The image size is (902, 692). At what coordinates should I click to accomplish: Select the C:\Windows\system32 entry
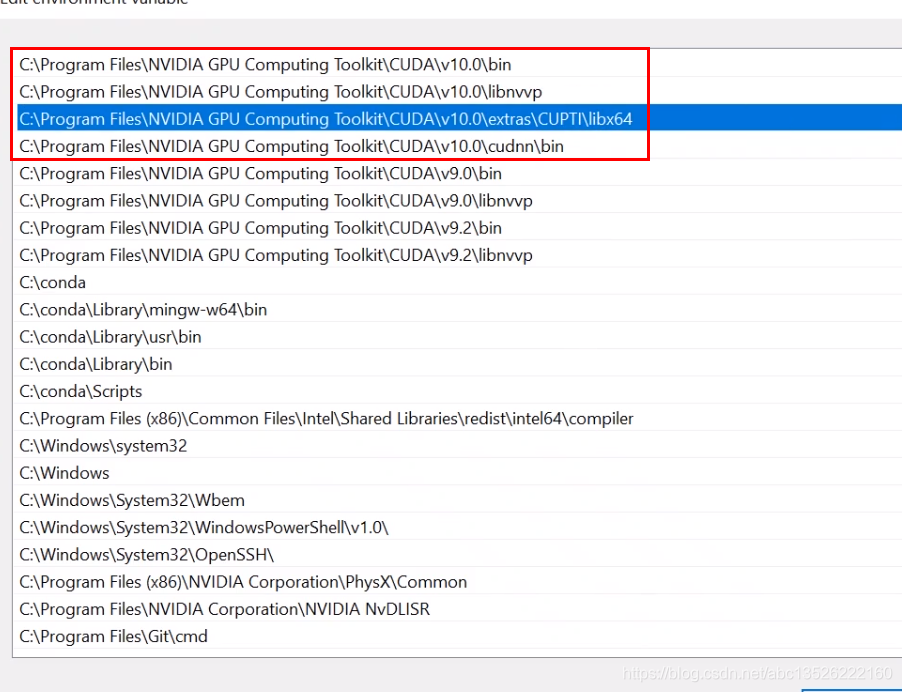[x=459, y=445]
